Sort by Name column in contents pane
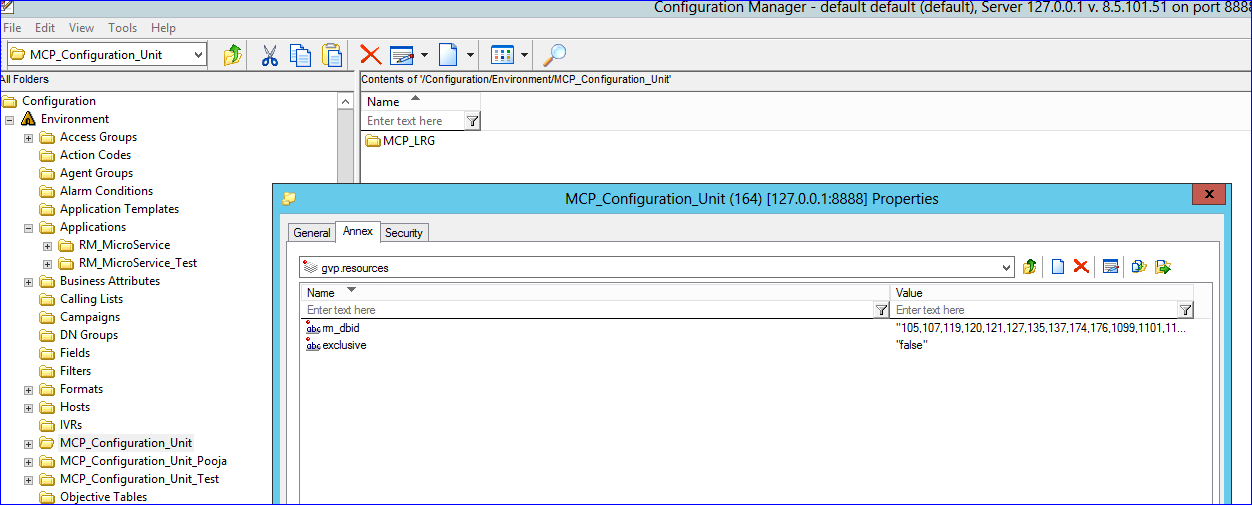The width and height of the screenshot is (1252, 505). pyautogui.click(x=420, y=101)
